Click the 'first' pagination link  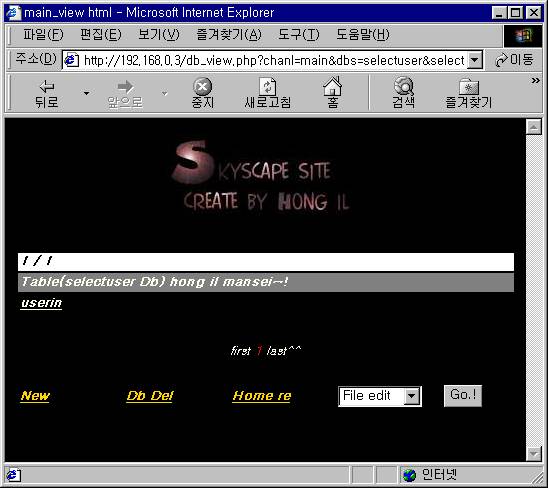240,350
